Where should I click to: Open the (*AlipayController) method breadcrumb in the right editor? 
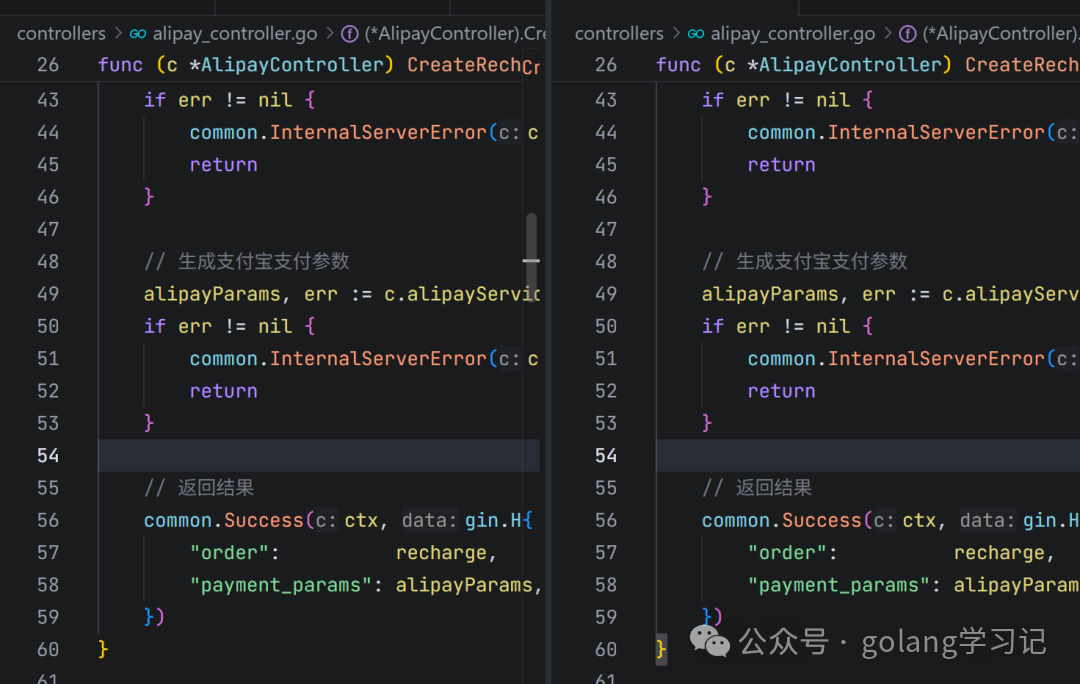tap(1001, 33)
